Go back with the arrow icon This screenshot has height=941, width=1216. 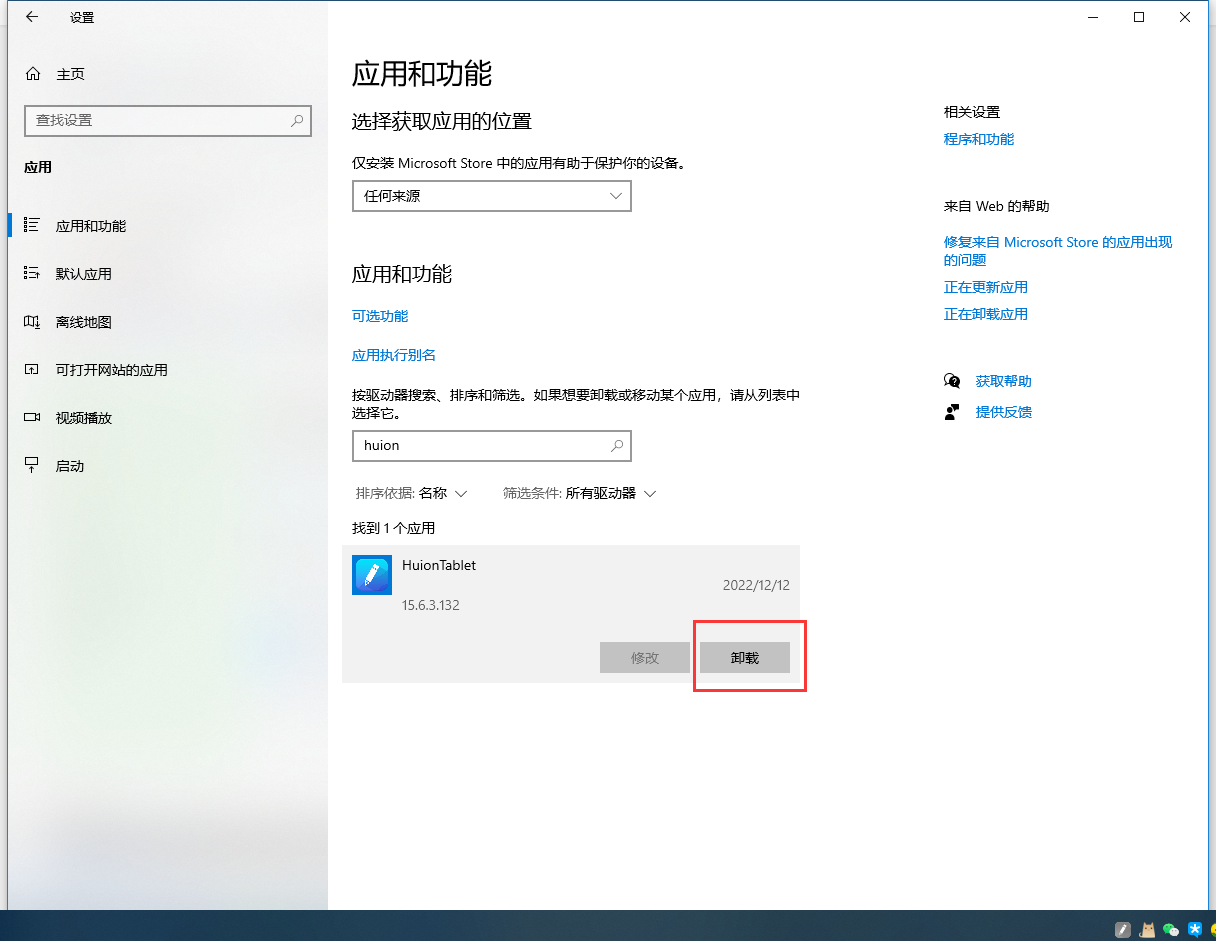[x=32, y=17]
